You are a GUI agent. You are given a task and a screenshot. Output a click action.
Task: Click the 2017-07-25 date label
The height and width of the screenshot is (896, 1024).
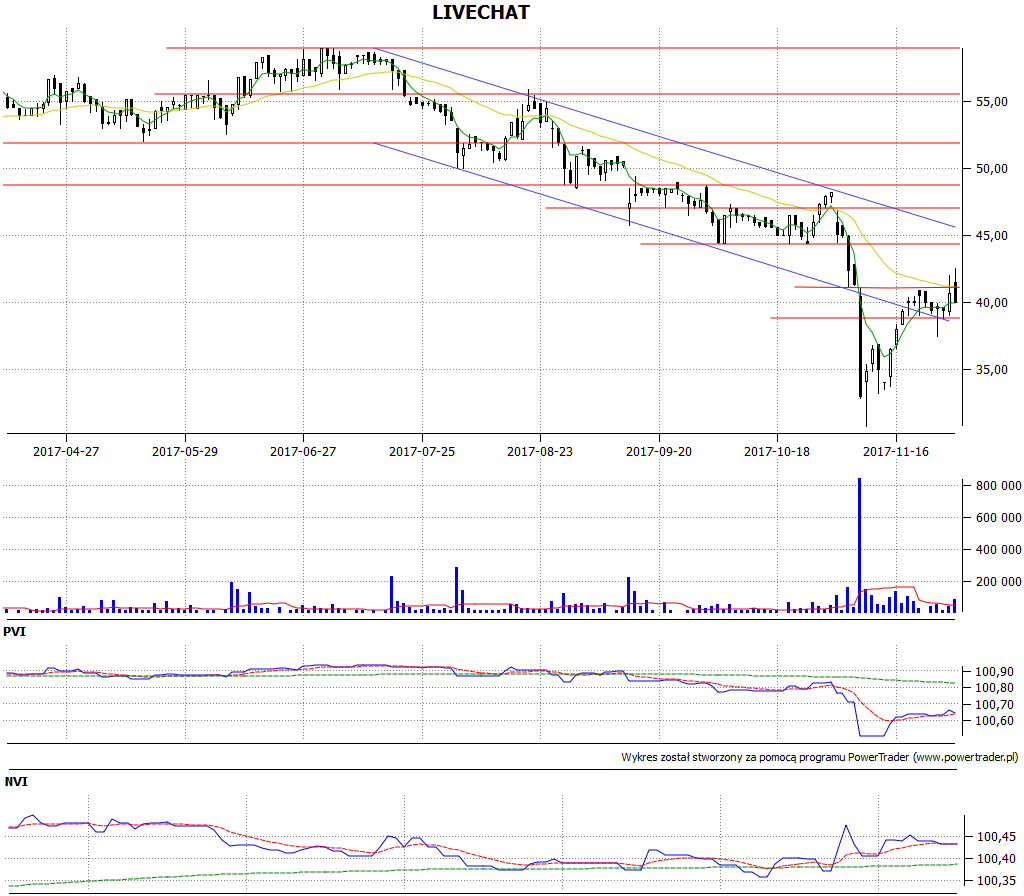(422, 451)
